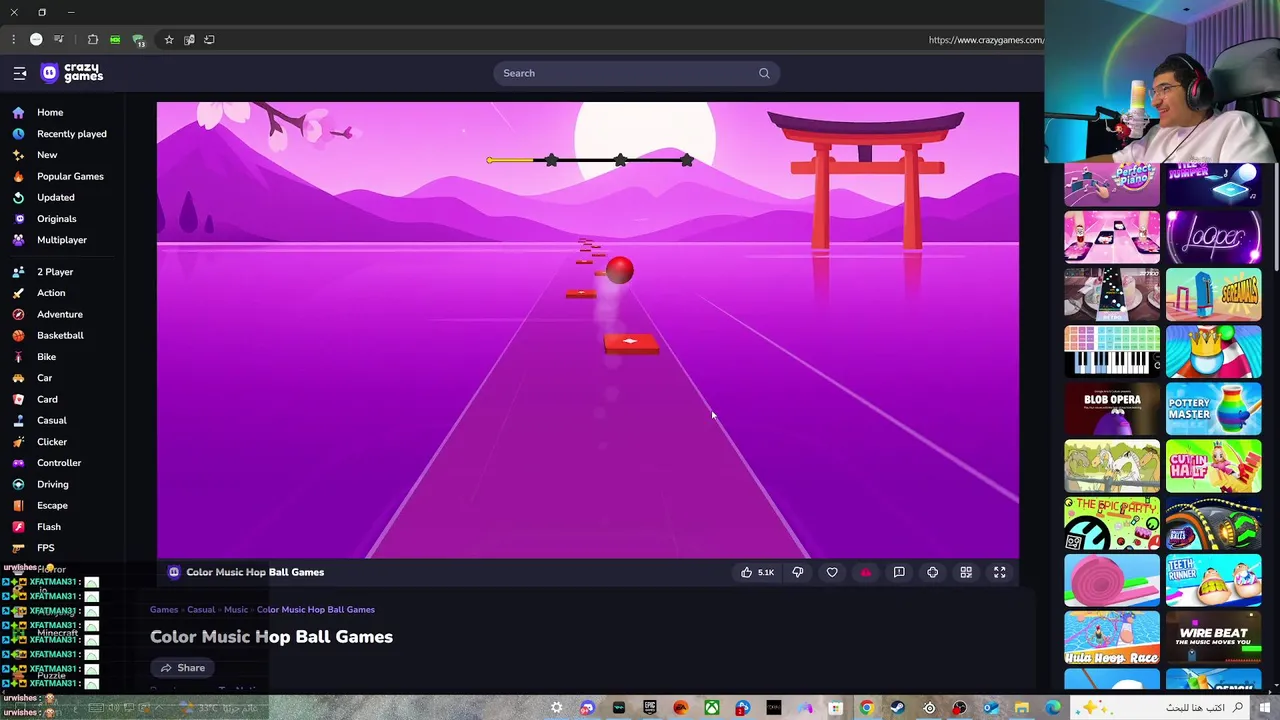Click the search magnifier icon
Image resolution: width=1280 pixels, height=720 pixels.
764,73
